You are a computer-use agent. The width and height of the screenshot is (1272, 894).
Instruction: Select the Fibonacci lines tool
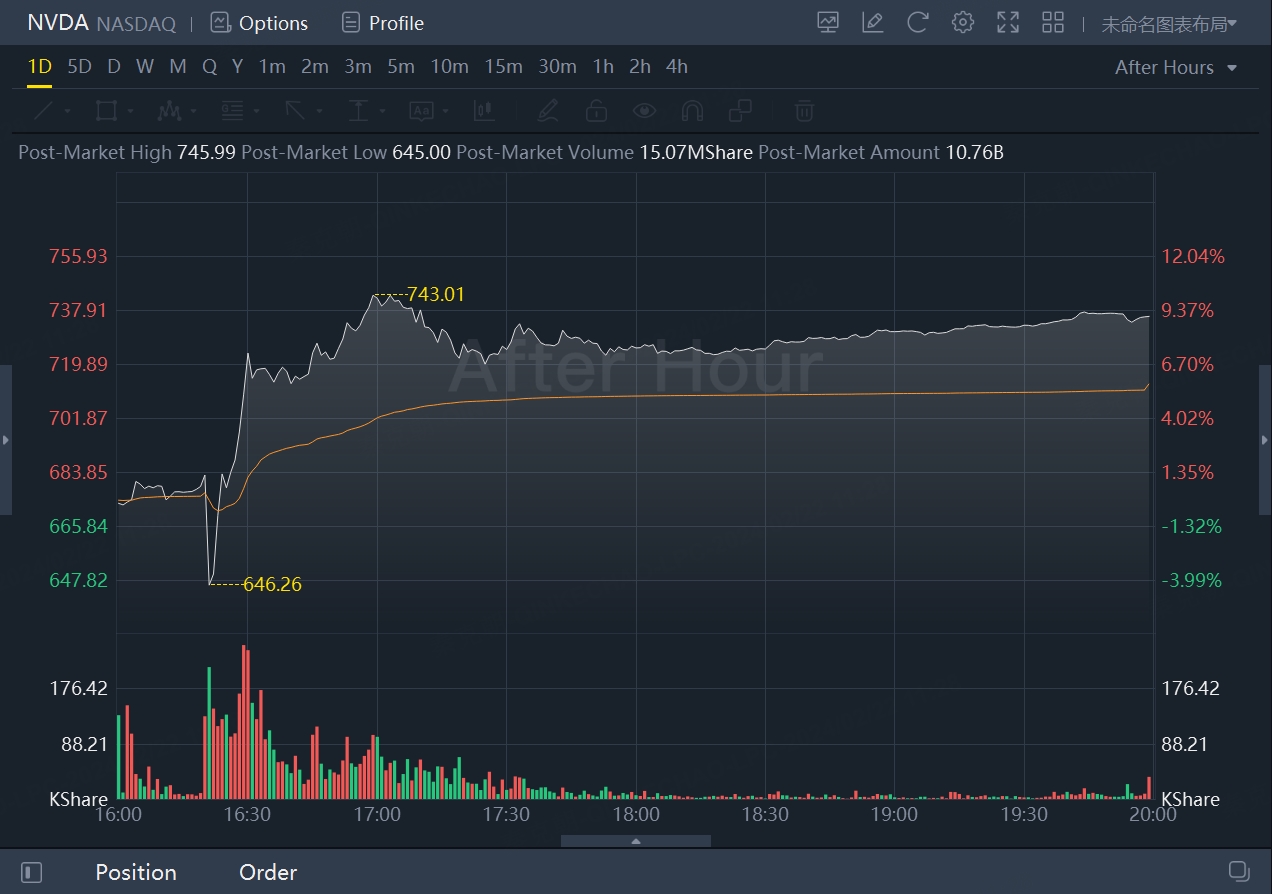pyautogui.click(x=232, y=110)
